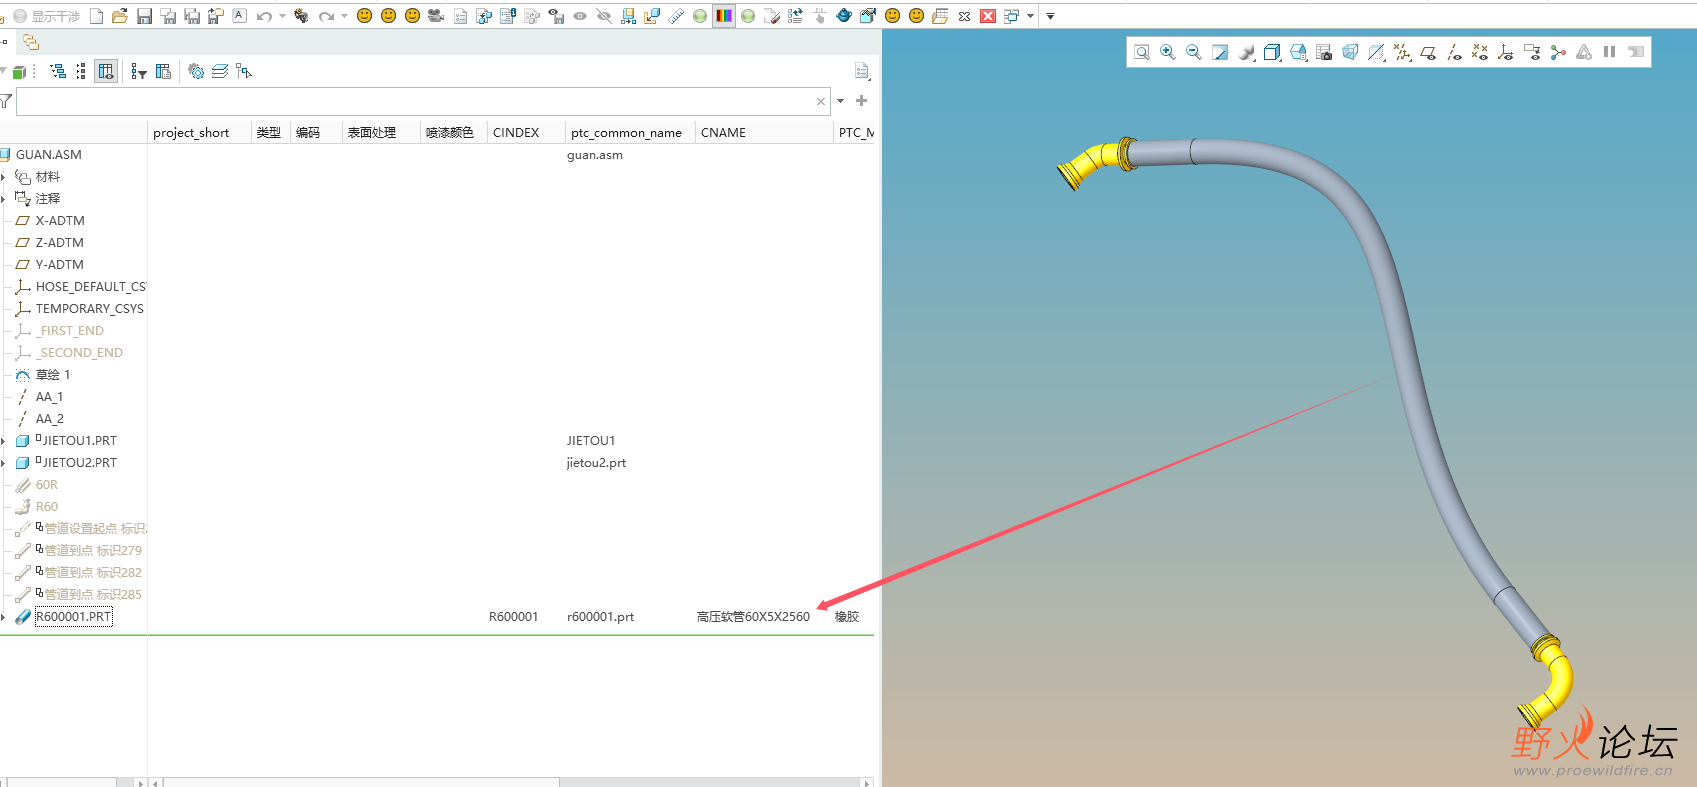Click the eye icon in the top toolbar
Viewport: 1697px width, 787px height.
coord(580,16)
